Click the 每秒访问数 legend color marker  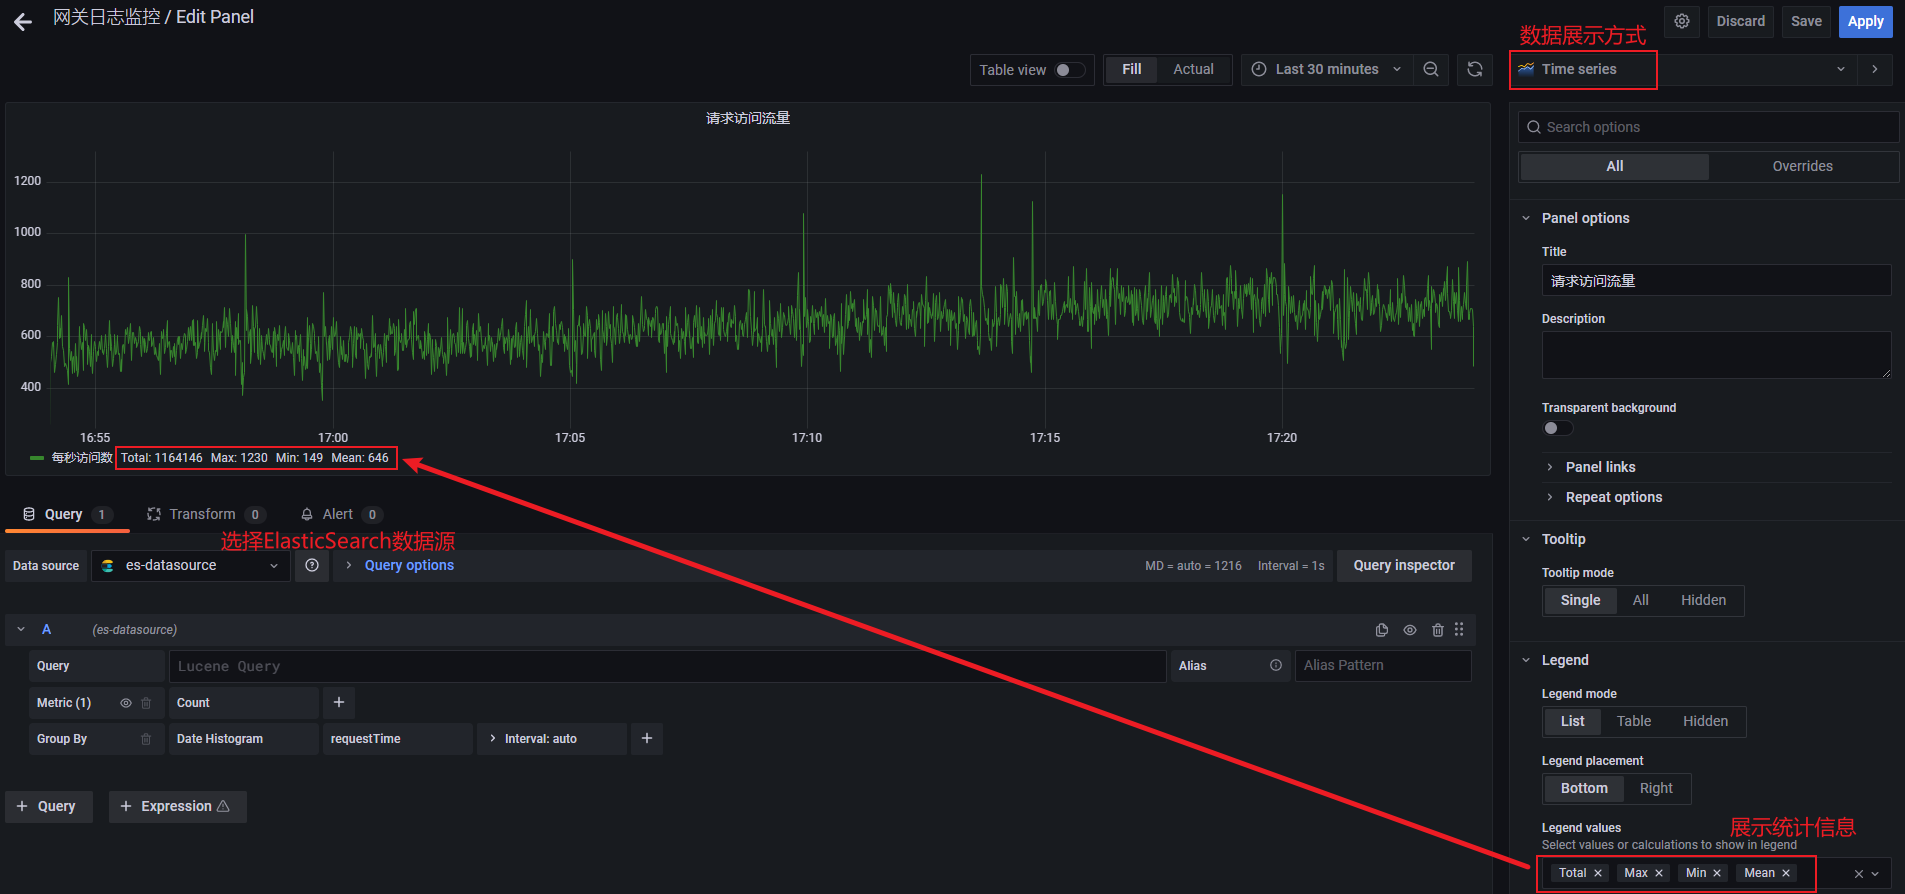pos(37,458)
